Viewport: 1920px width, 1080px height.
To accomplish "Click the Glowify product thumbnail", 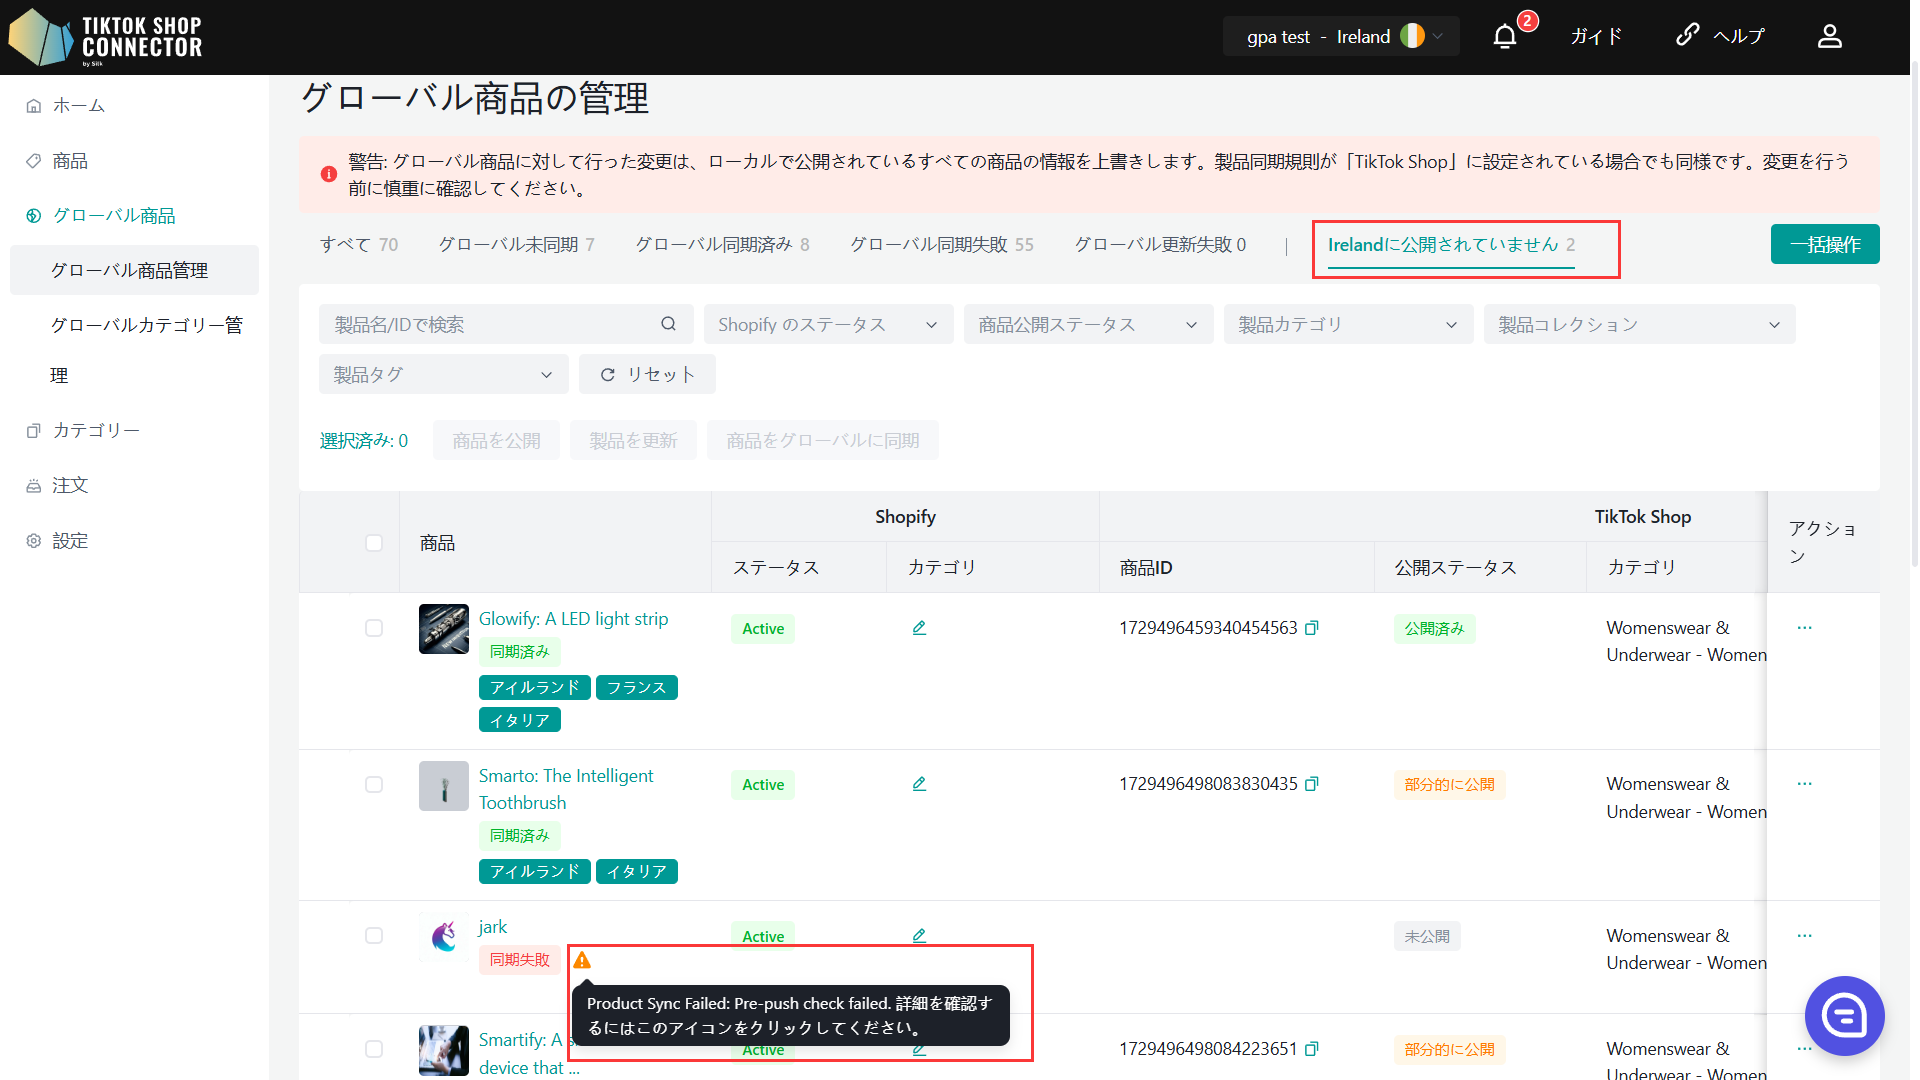I will click(x=444, y=629).
